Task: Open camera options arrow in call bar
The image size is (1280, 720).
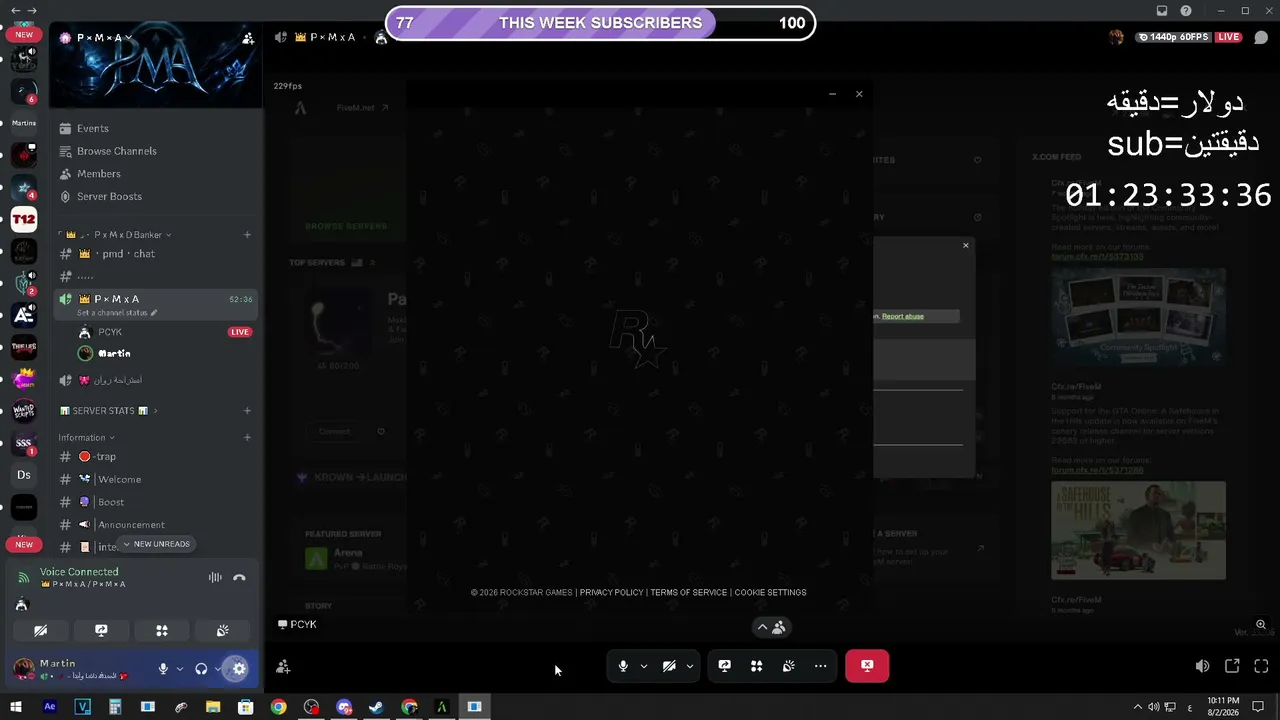Action: coord(690,666)
